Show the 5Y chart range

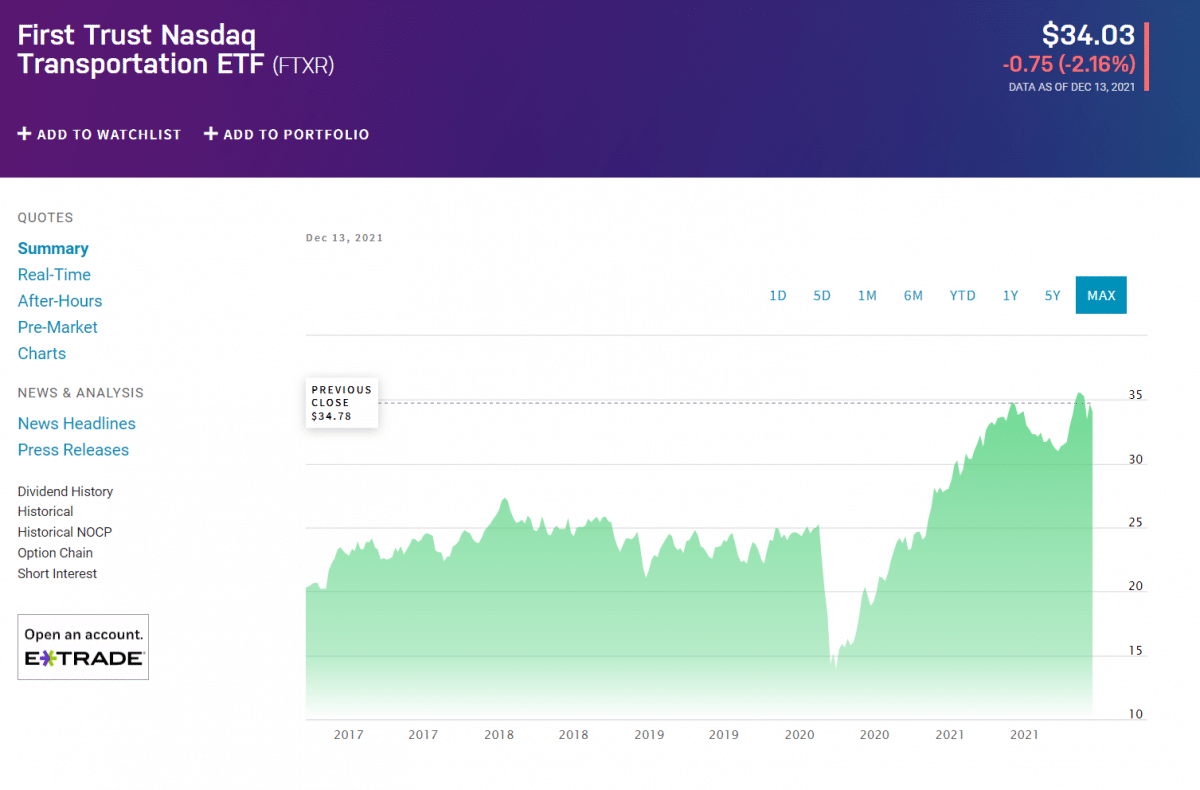pyautogui.click(x=1052, y=295)
